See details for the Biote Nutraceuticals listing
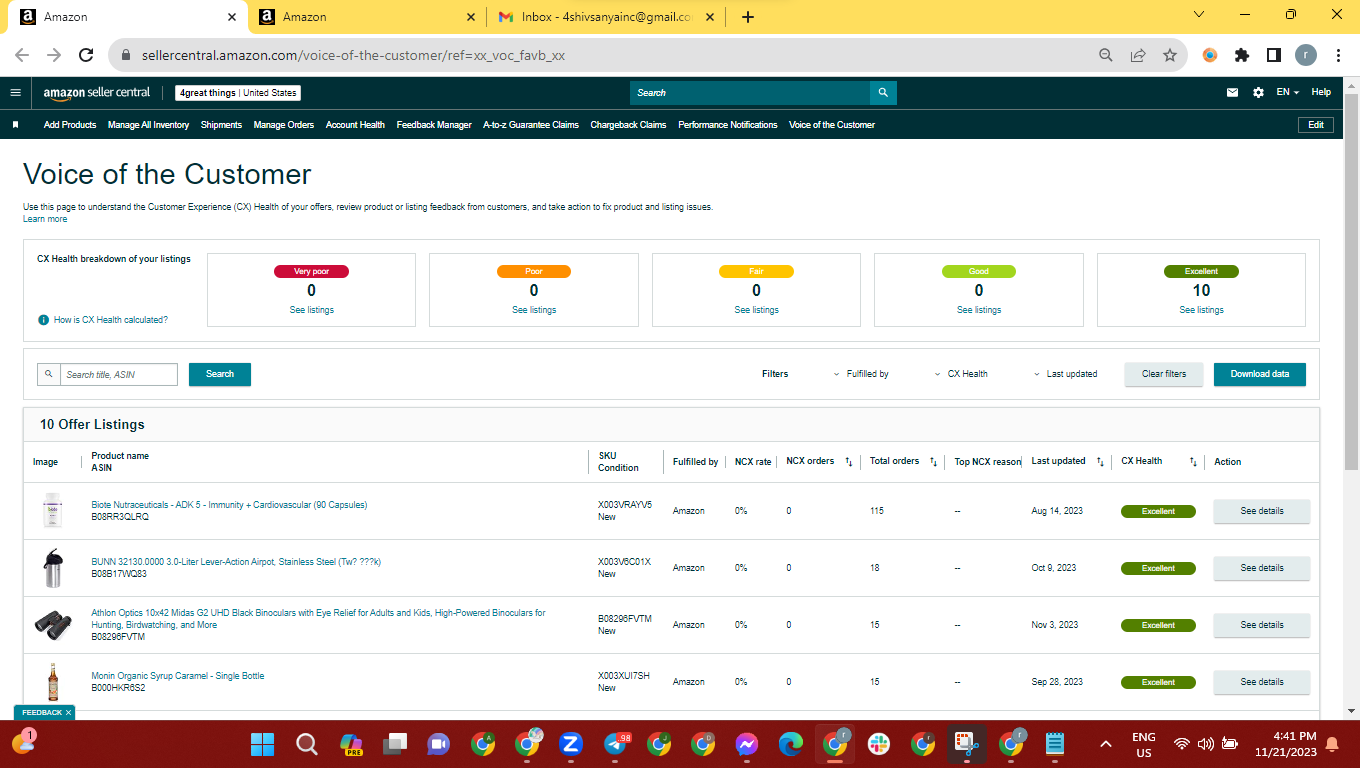This screenshot has width=1360, height=768. click(x=1262, y=511)
